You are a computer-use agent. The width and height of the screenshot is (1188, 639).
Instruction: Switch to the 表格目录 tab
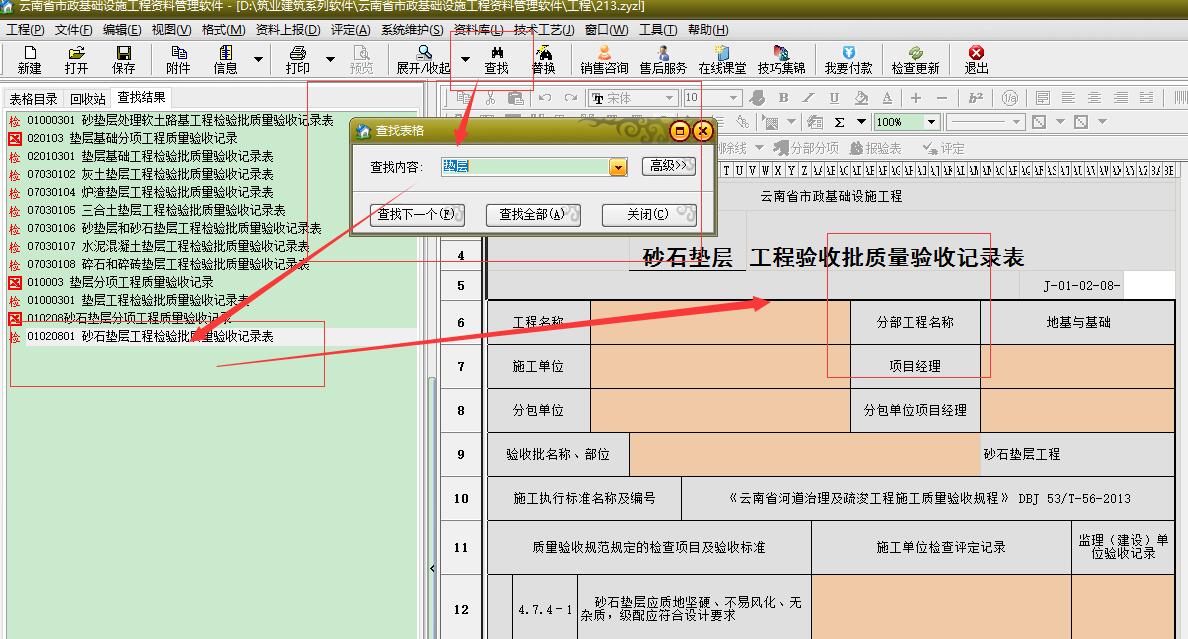tap(34, 99)
